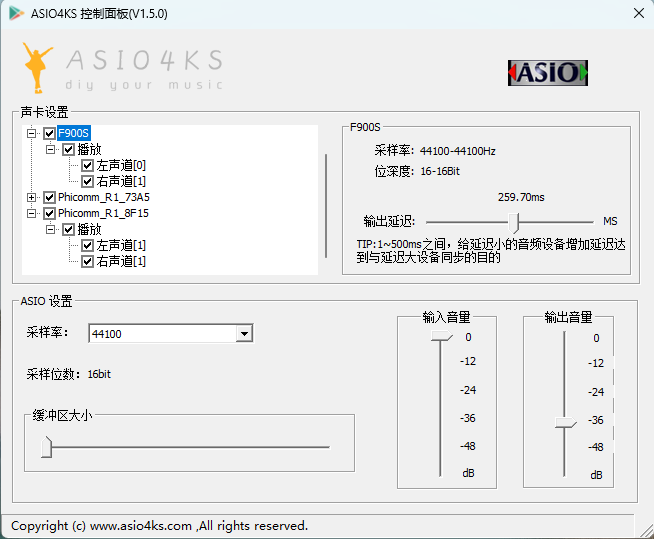Image resolution: width=654 pixels, height=539 pixels.
Task: Click the 输出音量 slider thumb
Action: [x=566, y=422]
